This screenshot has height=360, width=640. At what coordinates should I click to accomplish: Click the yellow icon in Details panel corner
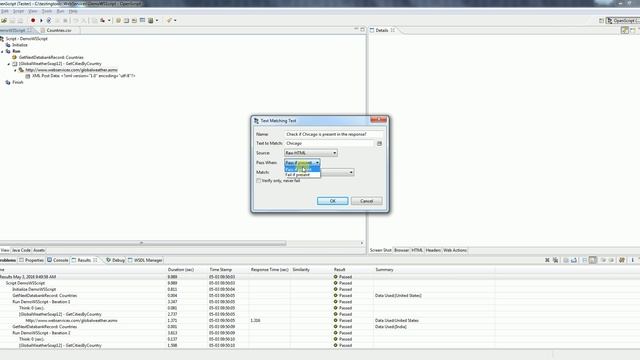pos(624,30)
